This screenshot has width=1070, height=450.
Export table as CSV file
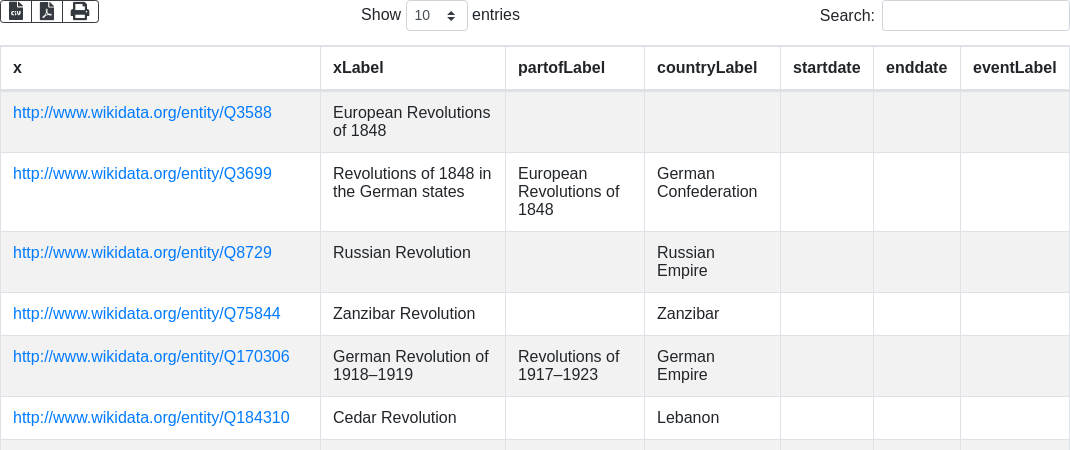[16, 11]
